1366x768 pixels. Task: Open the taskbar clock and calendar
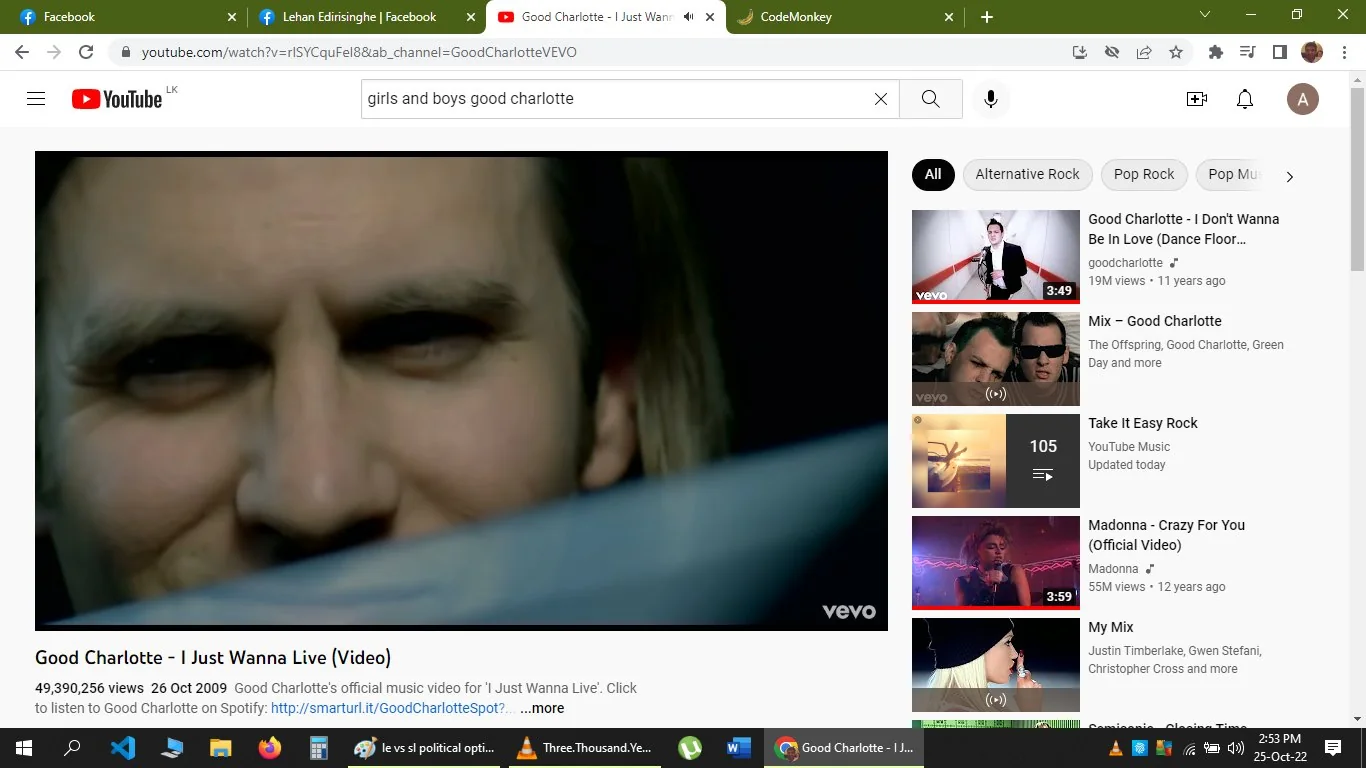tap(1280, 748)
